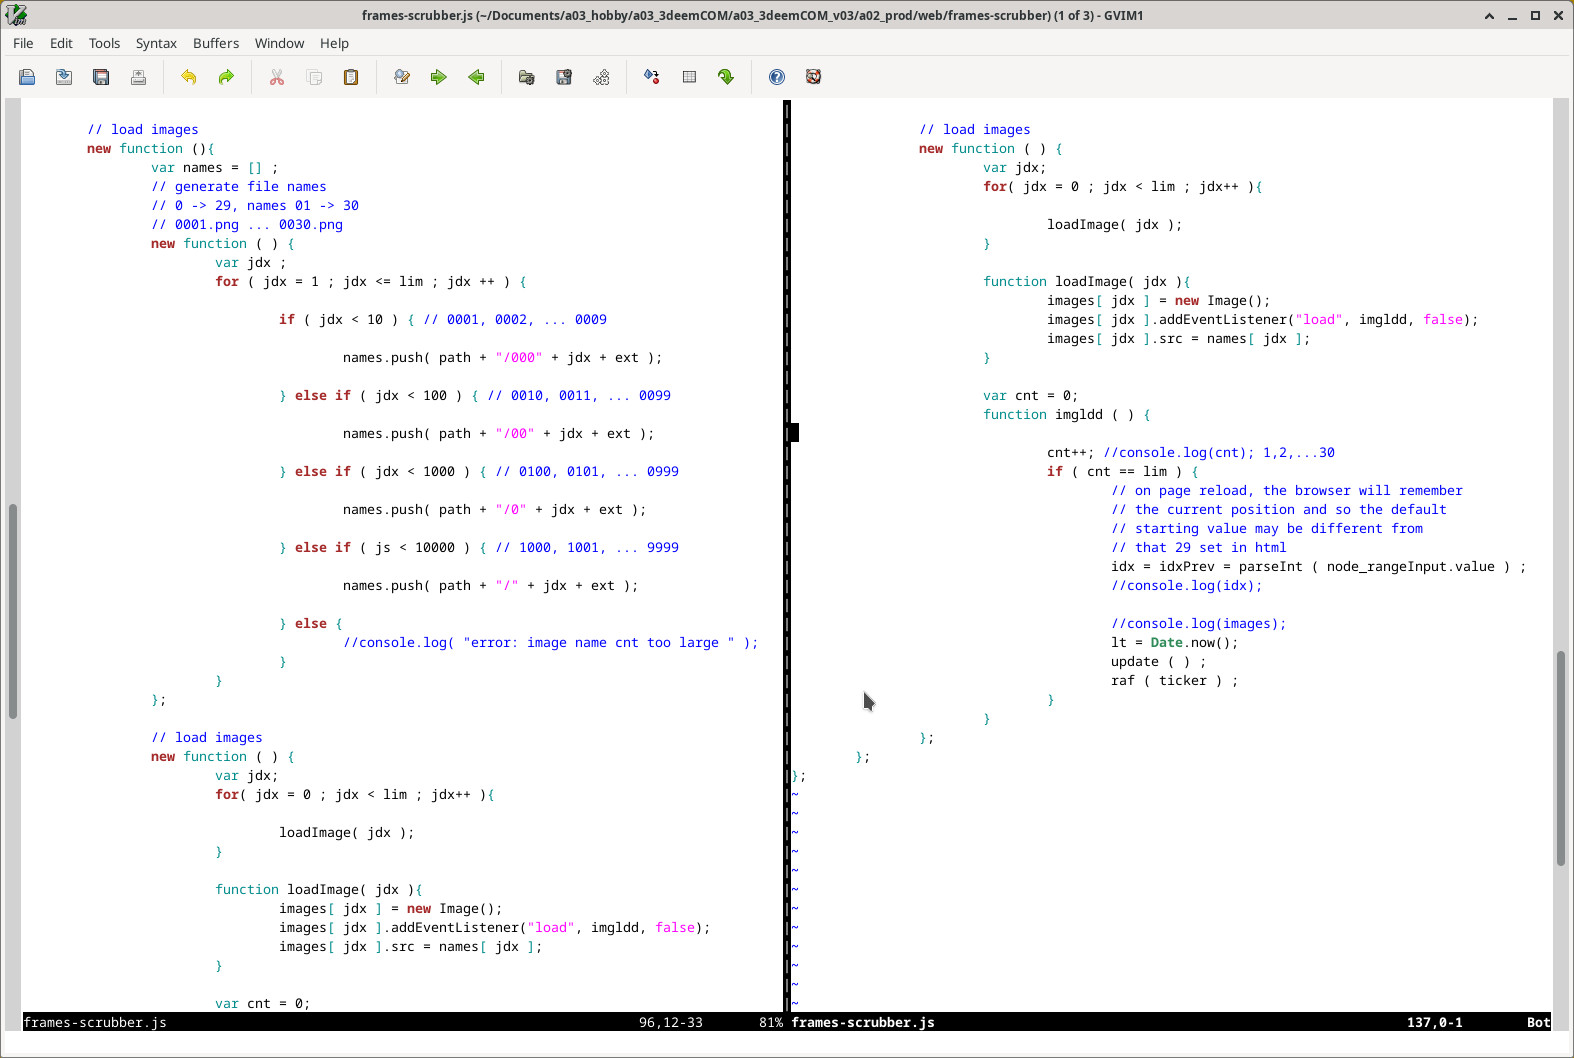Click the Save All files icon
Image resolution: width=1574 pixels, height=1058 pixels.
tap(101, 77)
